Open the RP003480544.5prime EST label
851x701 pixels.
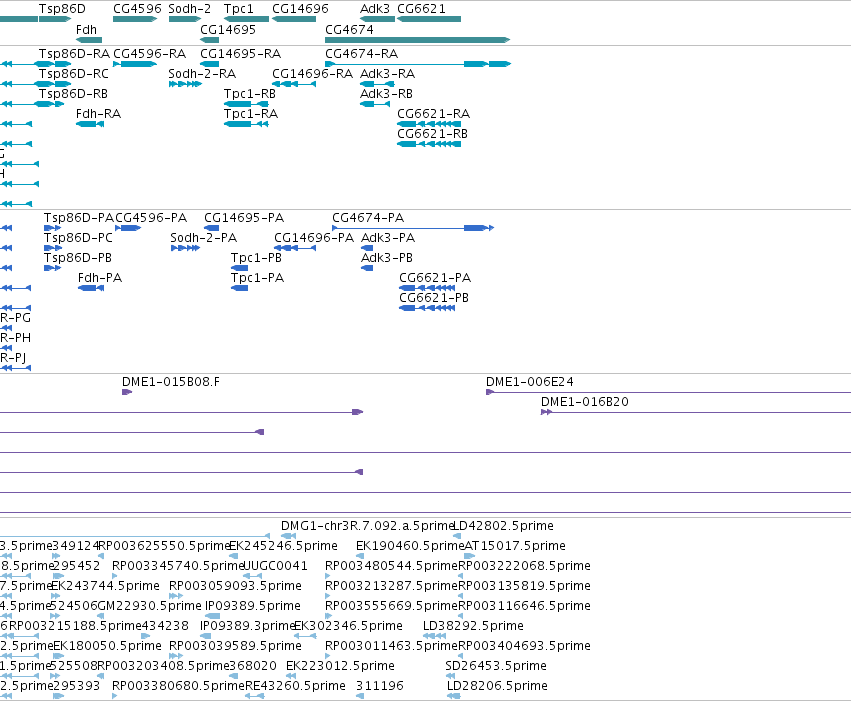coord(391,566)
